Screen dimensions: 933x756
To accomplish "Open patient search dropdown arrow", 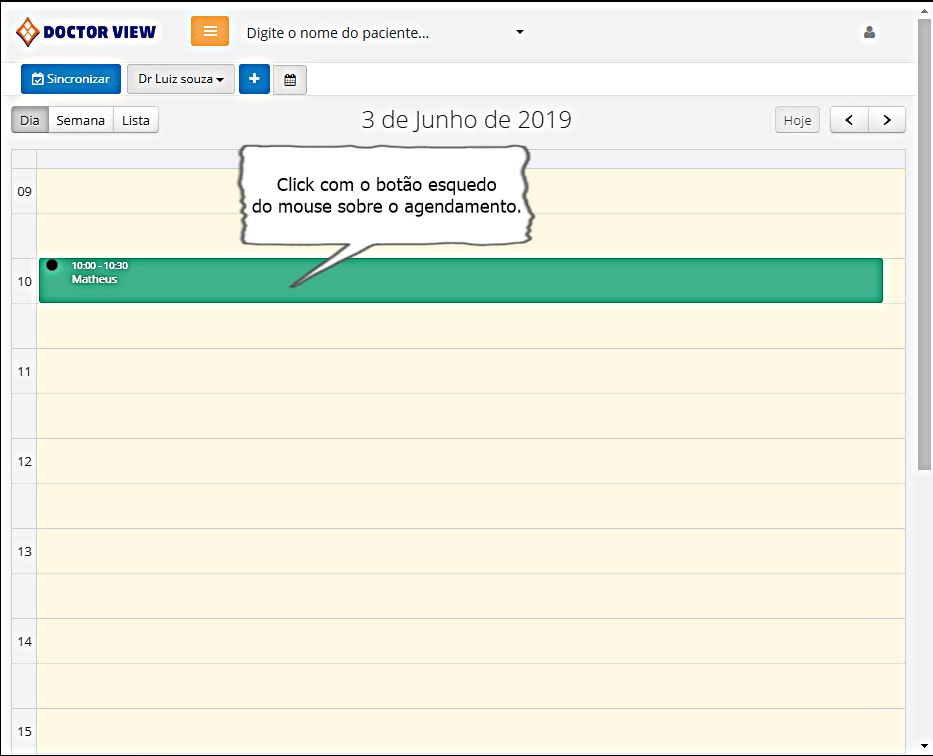I will 520,32.
